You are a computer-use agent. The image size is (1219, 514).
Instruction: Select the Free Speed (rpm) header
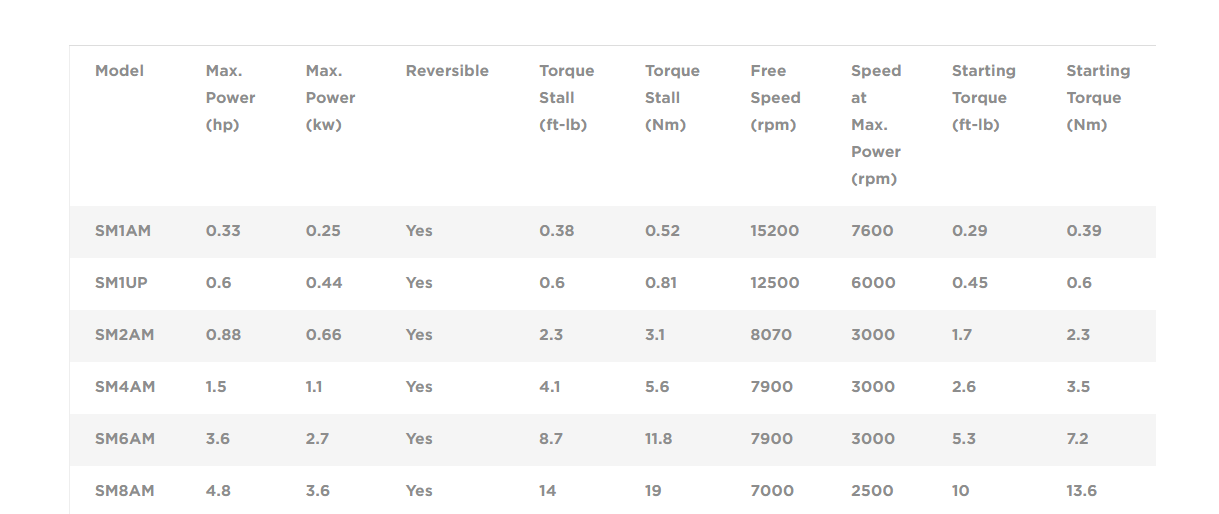[775, 98]
